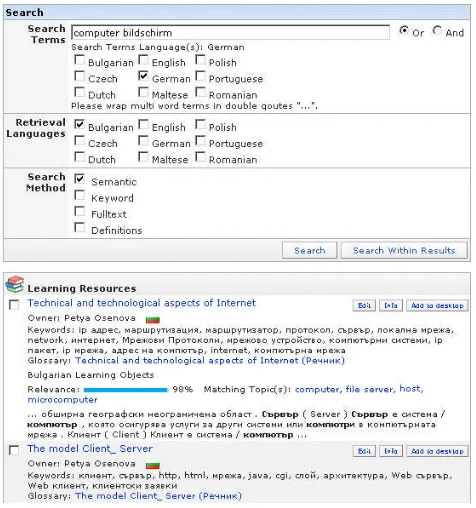This screenshot has width=476, height=508.
Task: Check English in Retrieval Languages
Action: pyautogui.click(x=143, y=125)
